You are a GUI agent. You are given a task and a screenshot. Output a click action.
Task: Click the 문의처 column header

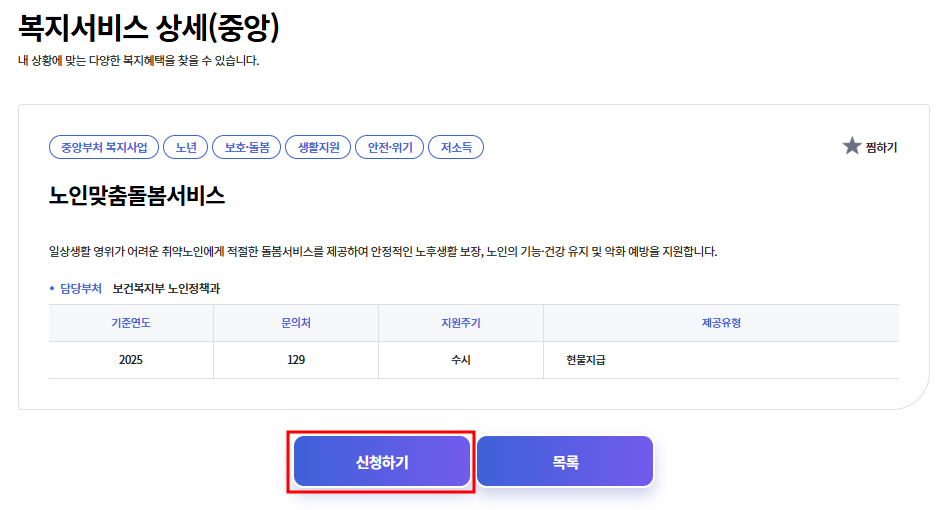pyautogui.click(x=296, y=323)
